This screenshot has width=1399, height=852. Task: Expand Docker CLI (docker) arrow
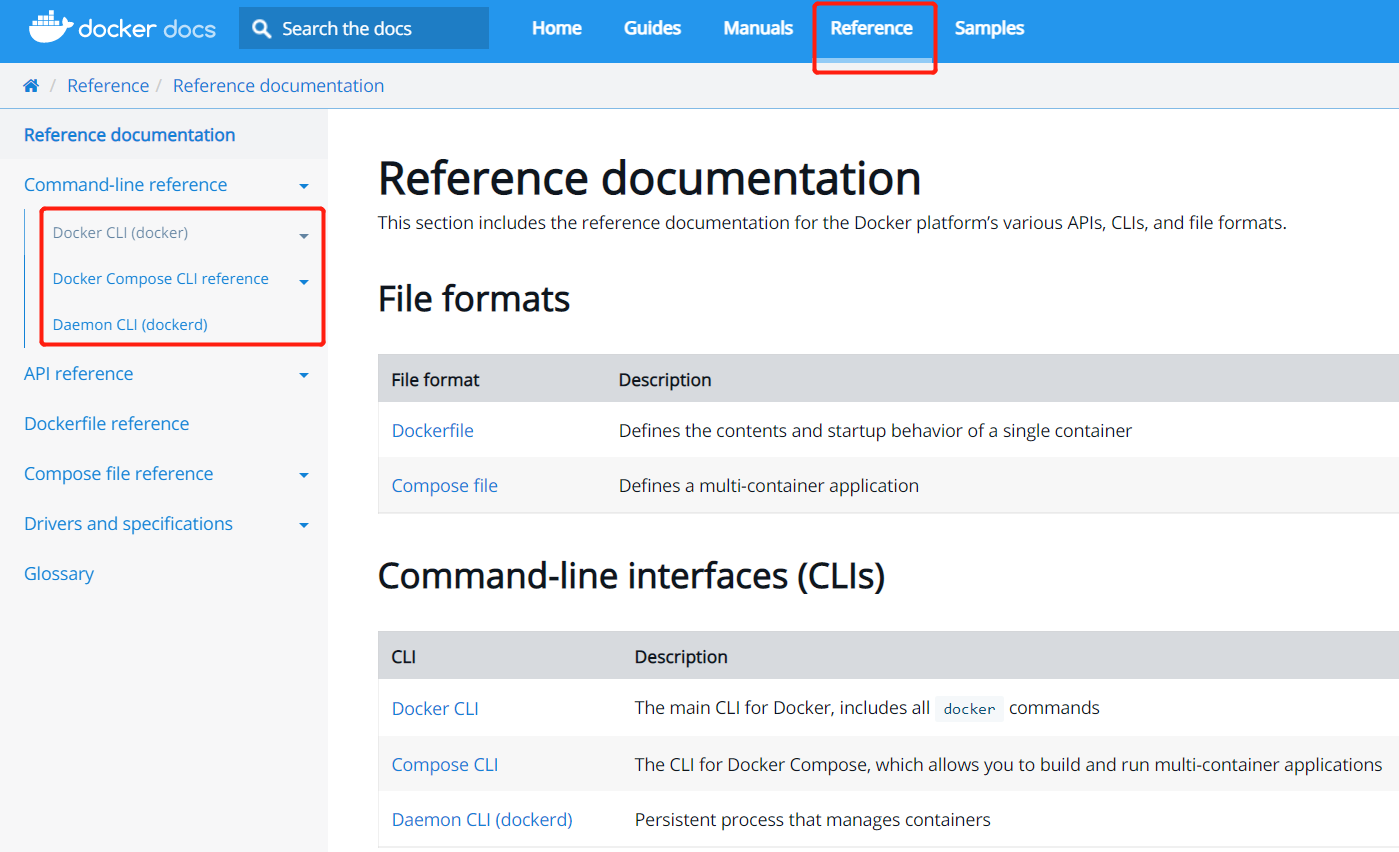click(x=304, y=236)
